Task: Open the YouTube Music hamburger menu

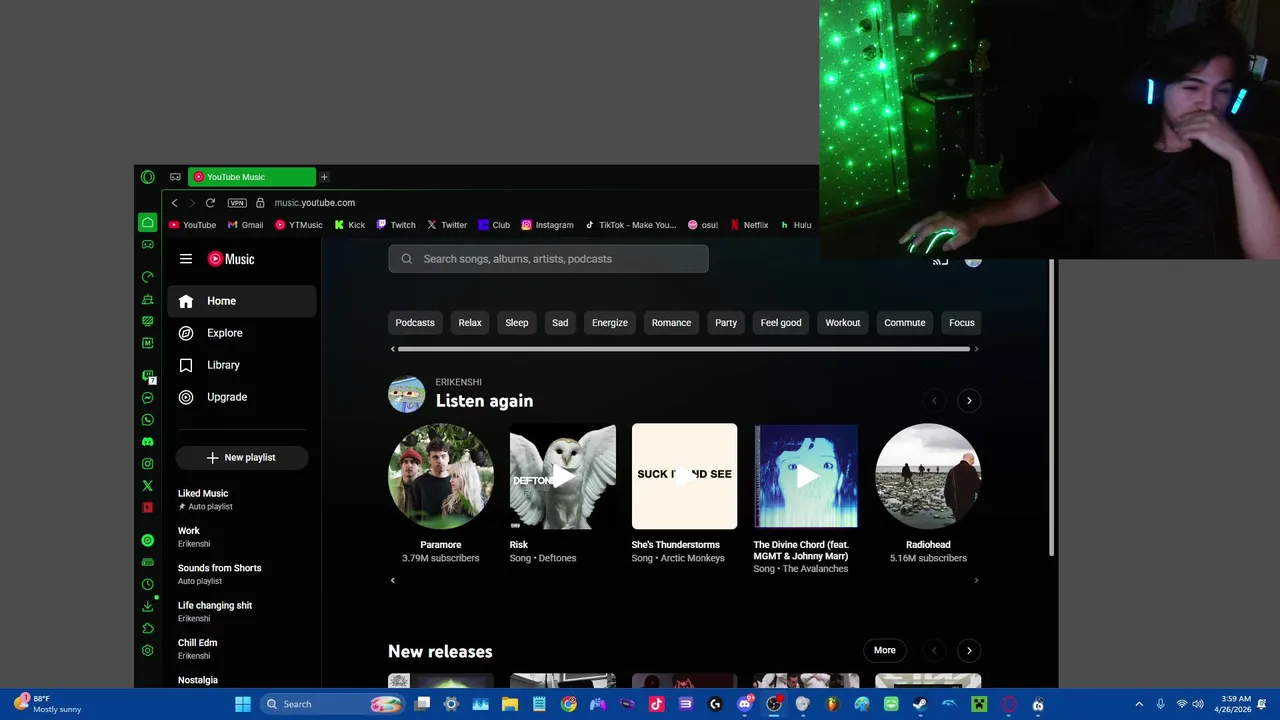Action: point(185,259)
